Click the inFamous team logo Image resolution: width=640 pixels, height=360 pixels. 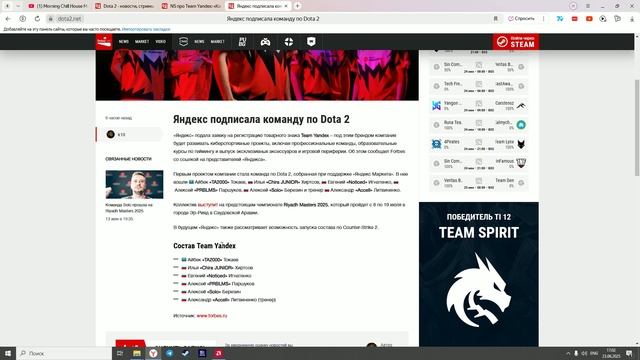tap(521, 164)
